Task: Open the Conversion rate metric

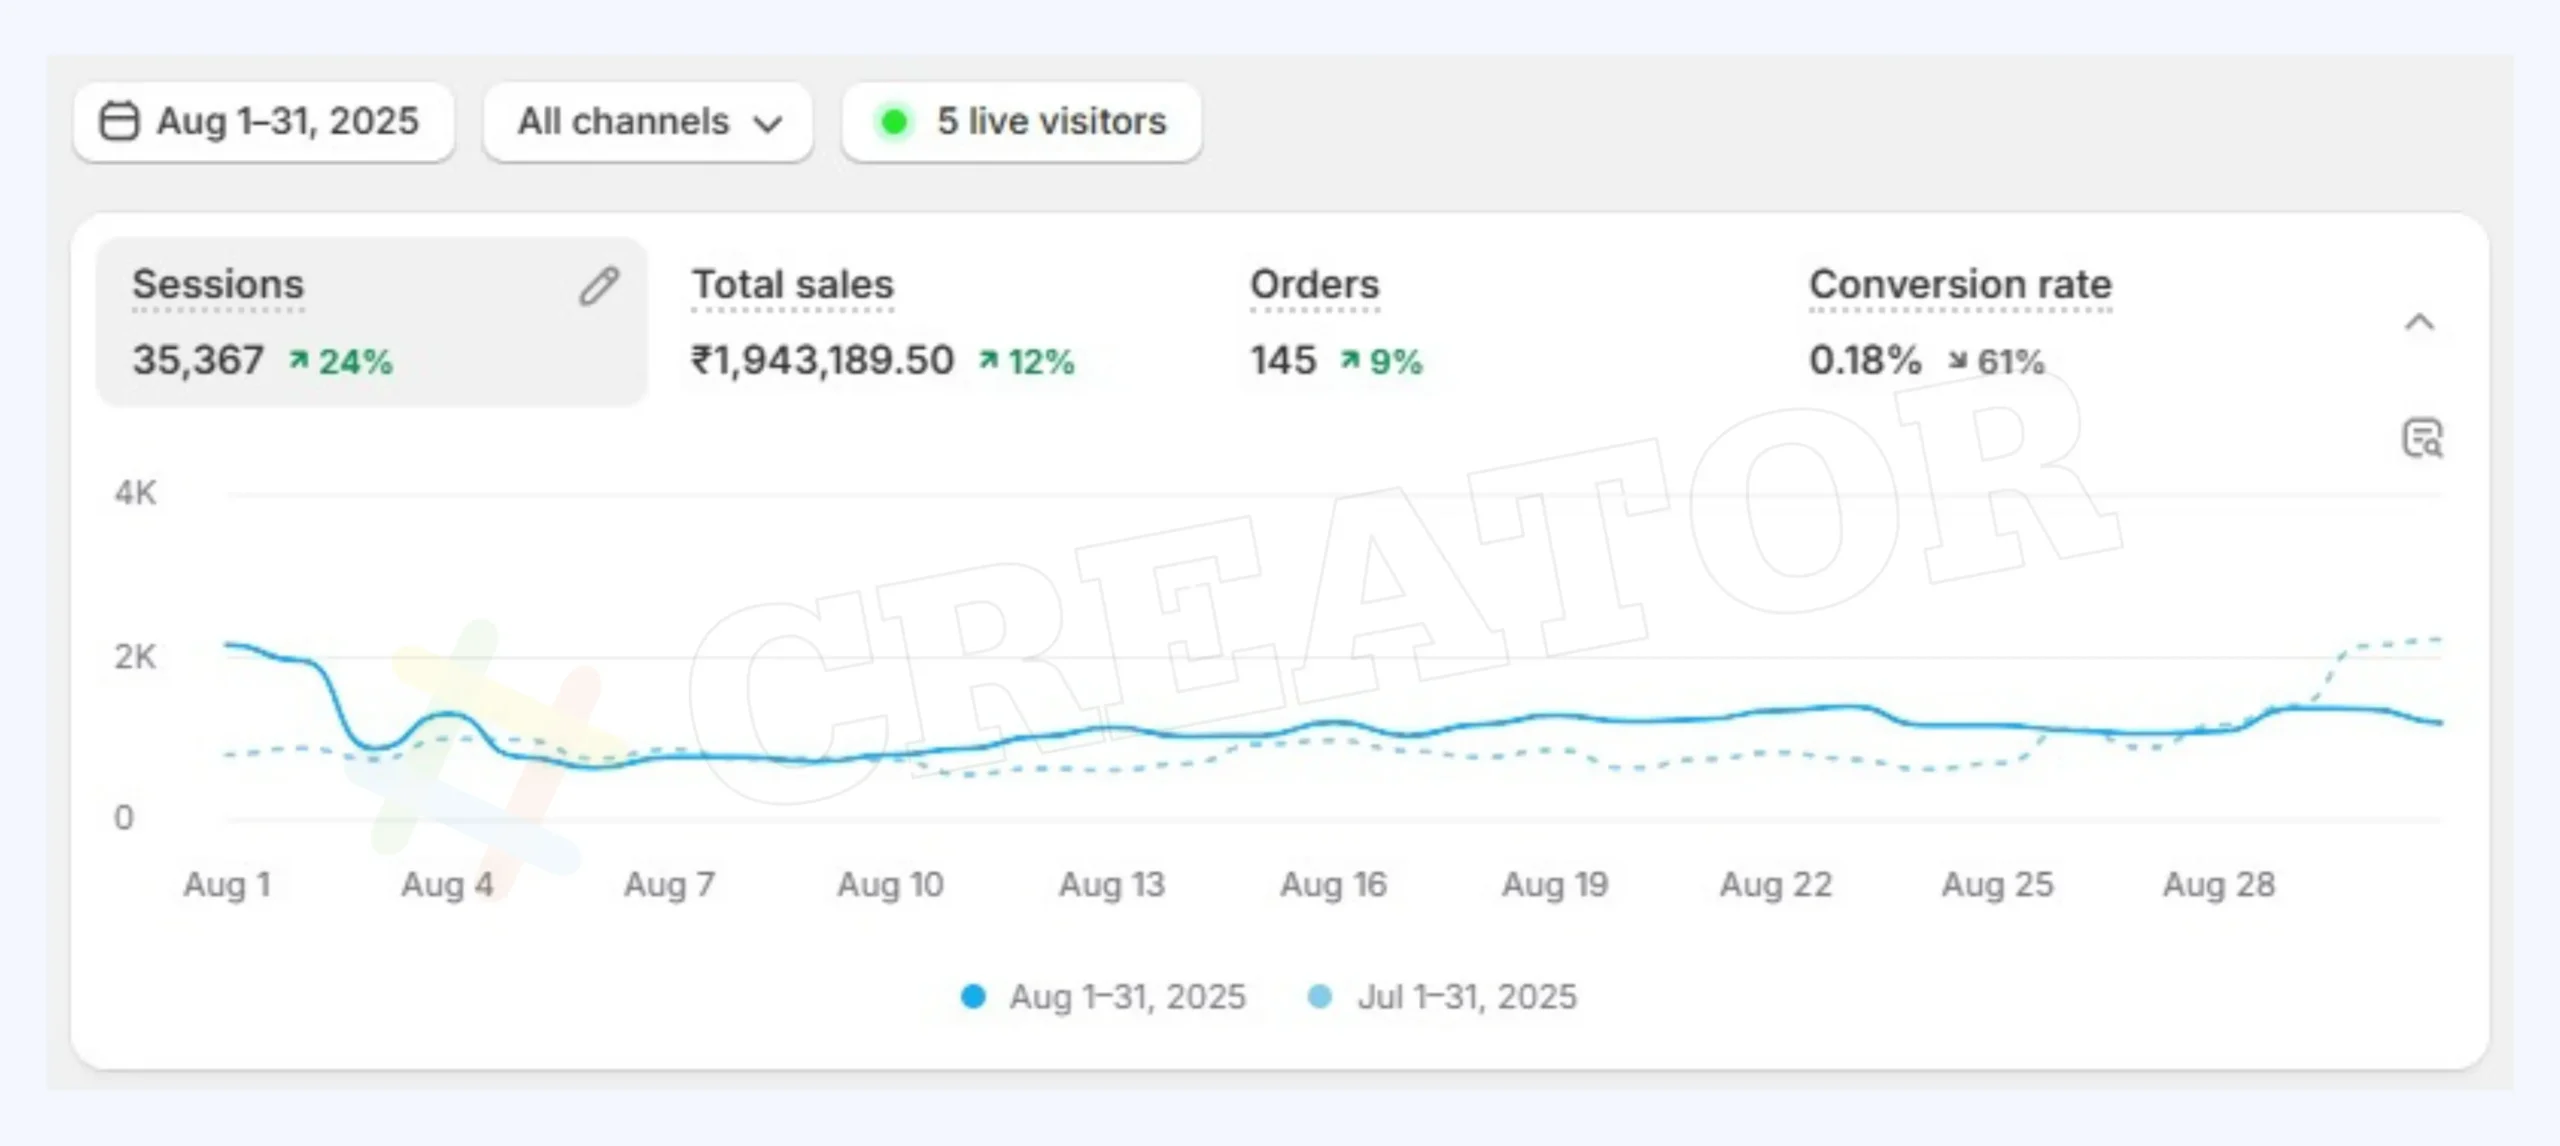Action: pos(1960,285)
